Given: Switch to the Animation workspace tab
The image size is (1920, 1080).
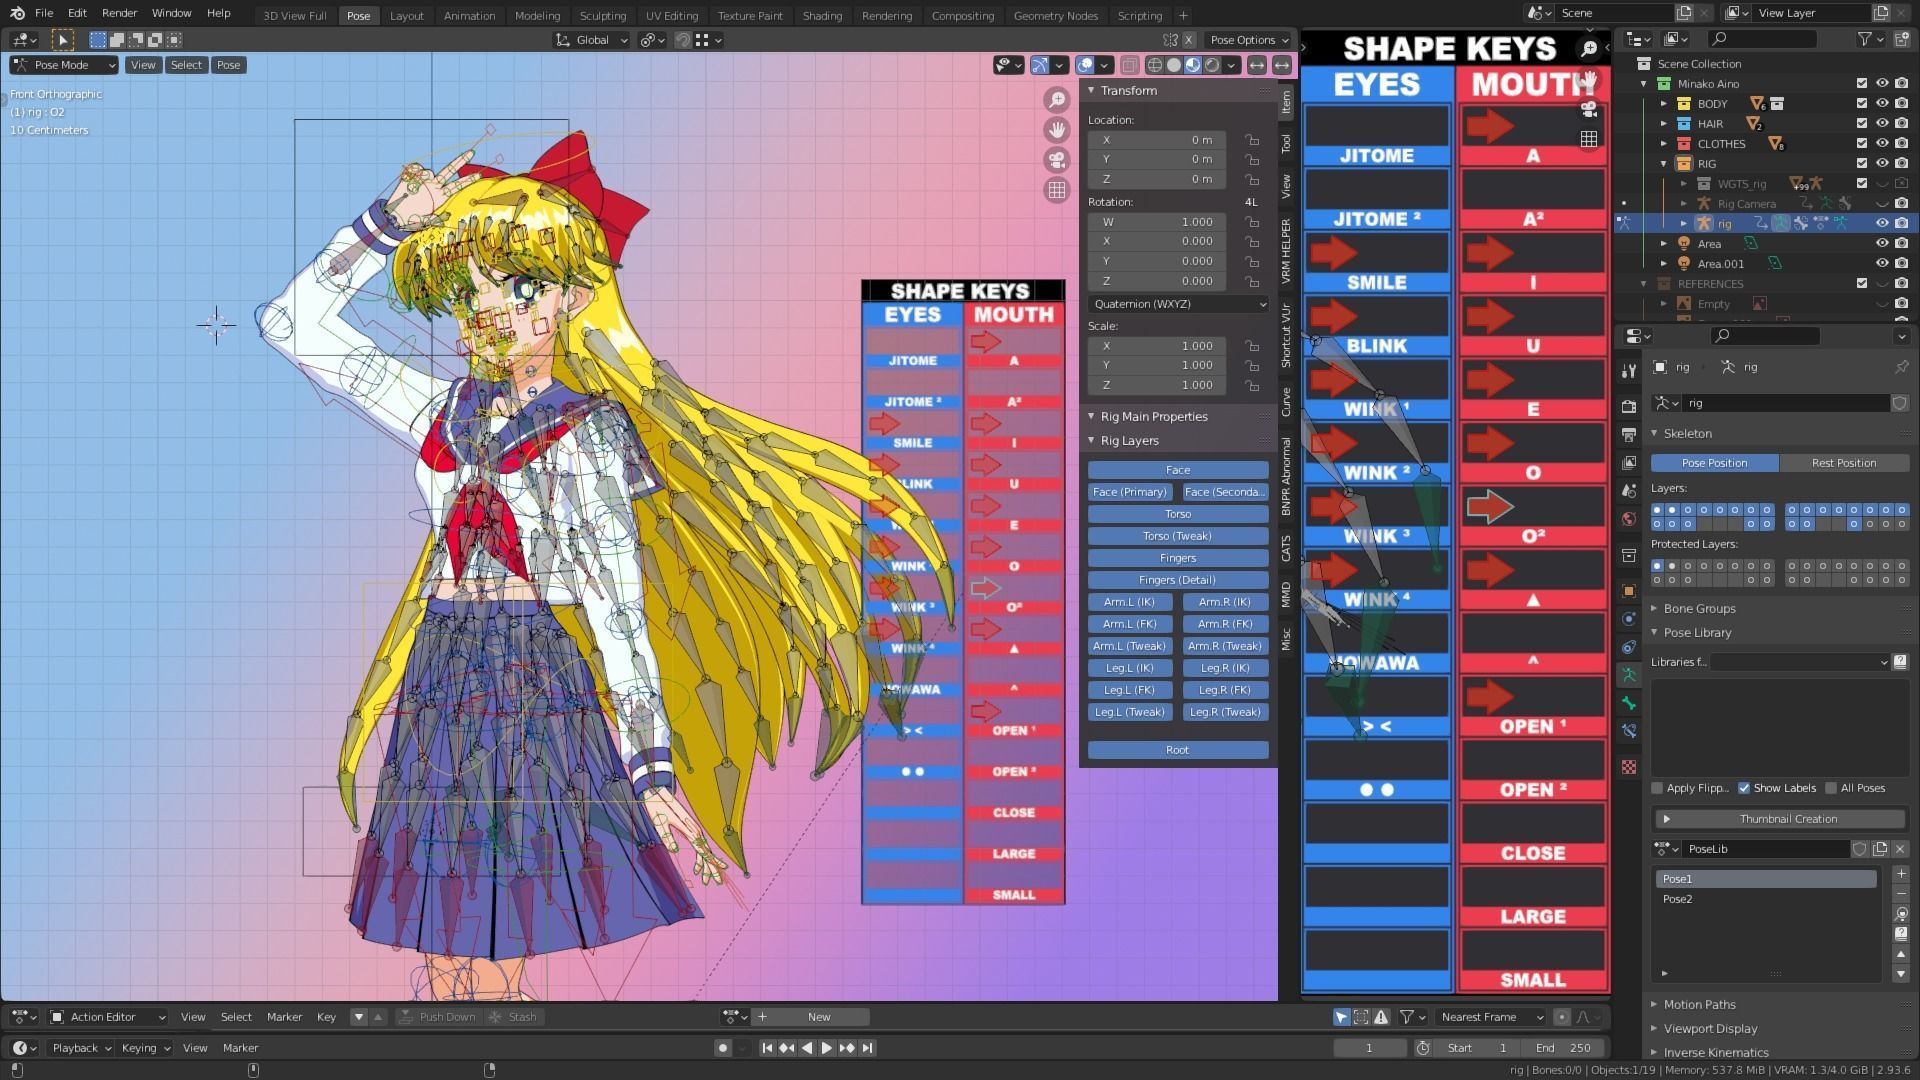Looking at the screenshot, I should click(x=469, y=15).
